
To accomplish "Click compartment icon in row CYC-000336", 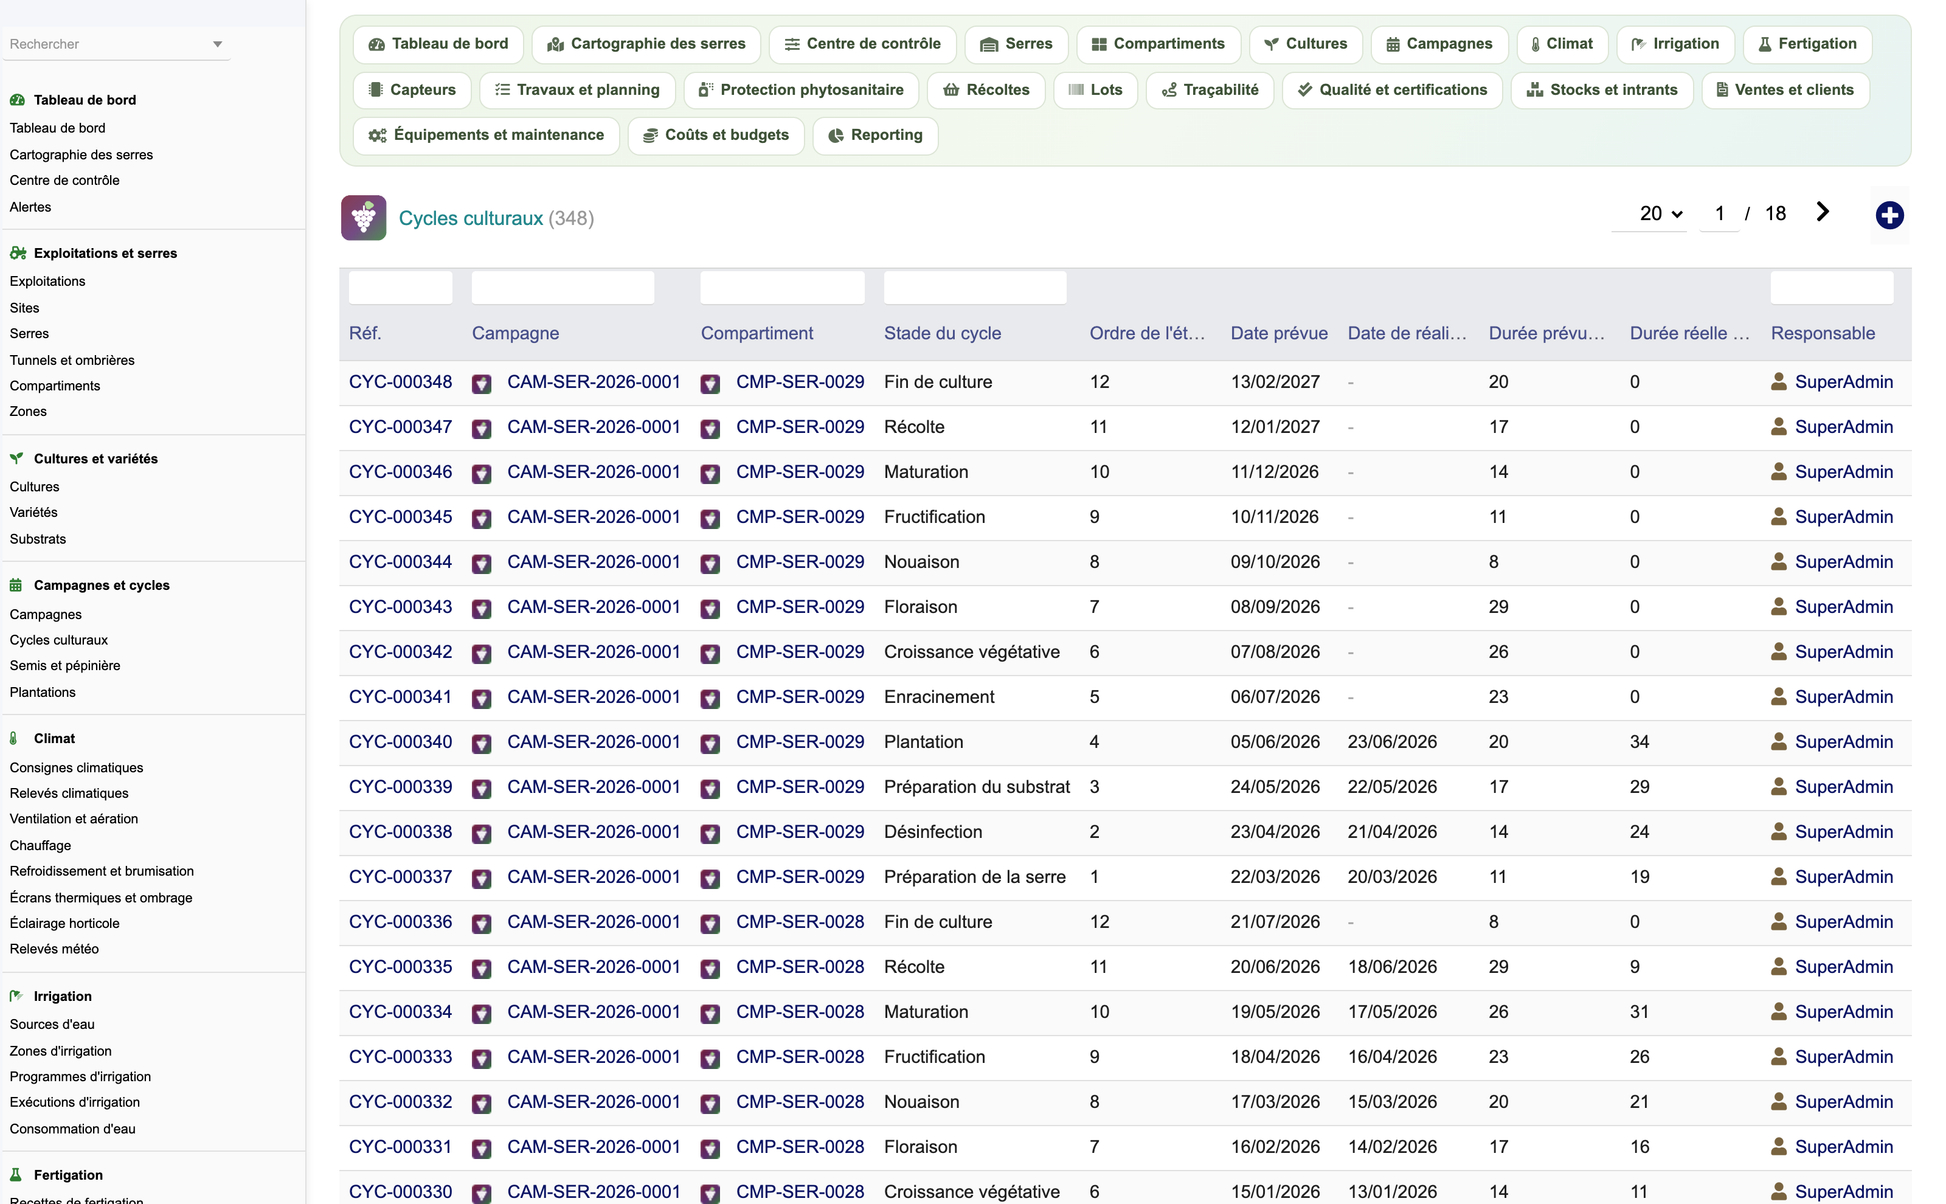I will pyautogui.click(x=711, y=923).
